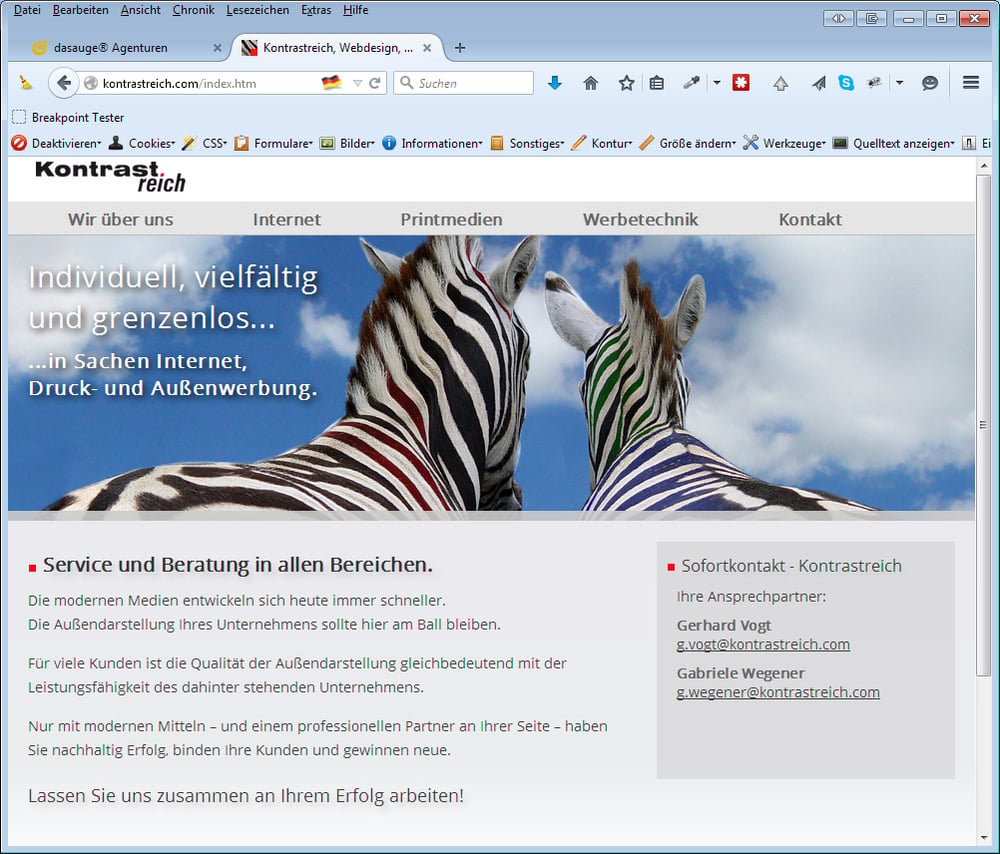1000x854 pixels.
Task: Open the Werkzeuge dropdown menu
Action: point(784,144)
